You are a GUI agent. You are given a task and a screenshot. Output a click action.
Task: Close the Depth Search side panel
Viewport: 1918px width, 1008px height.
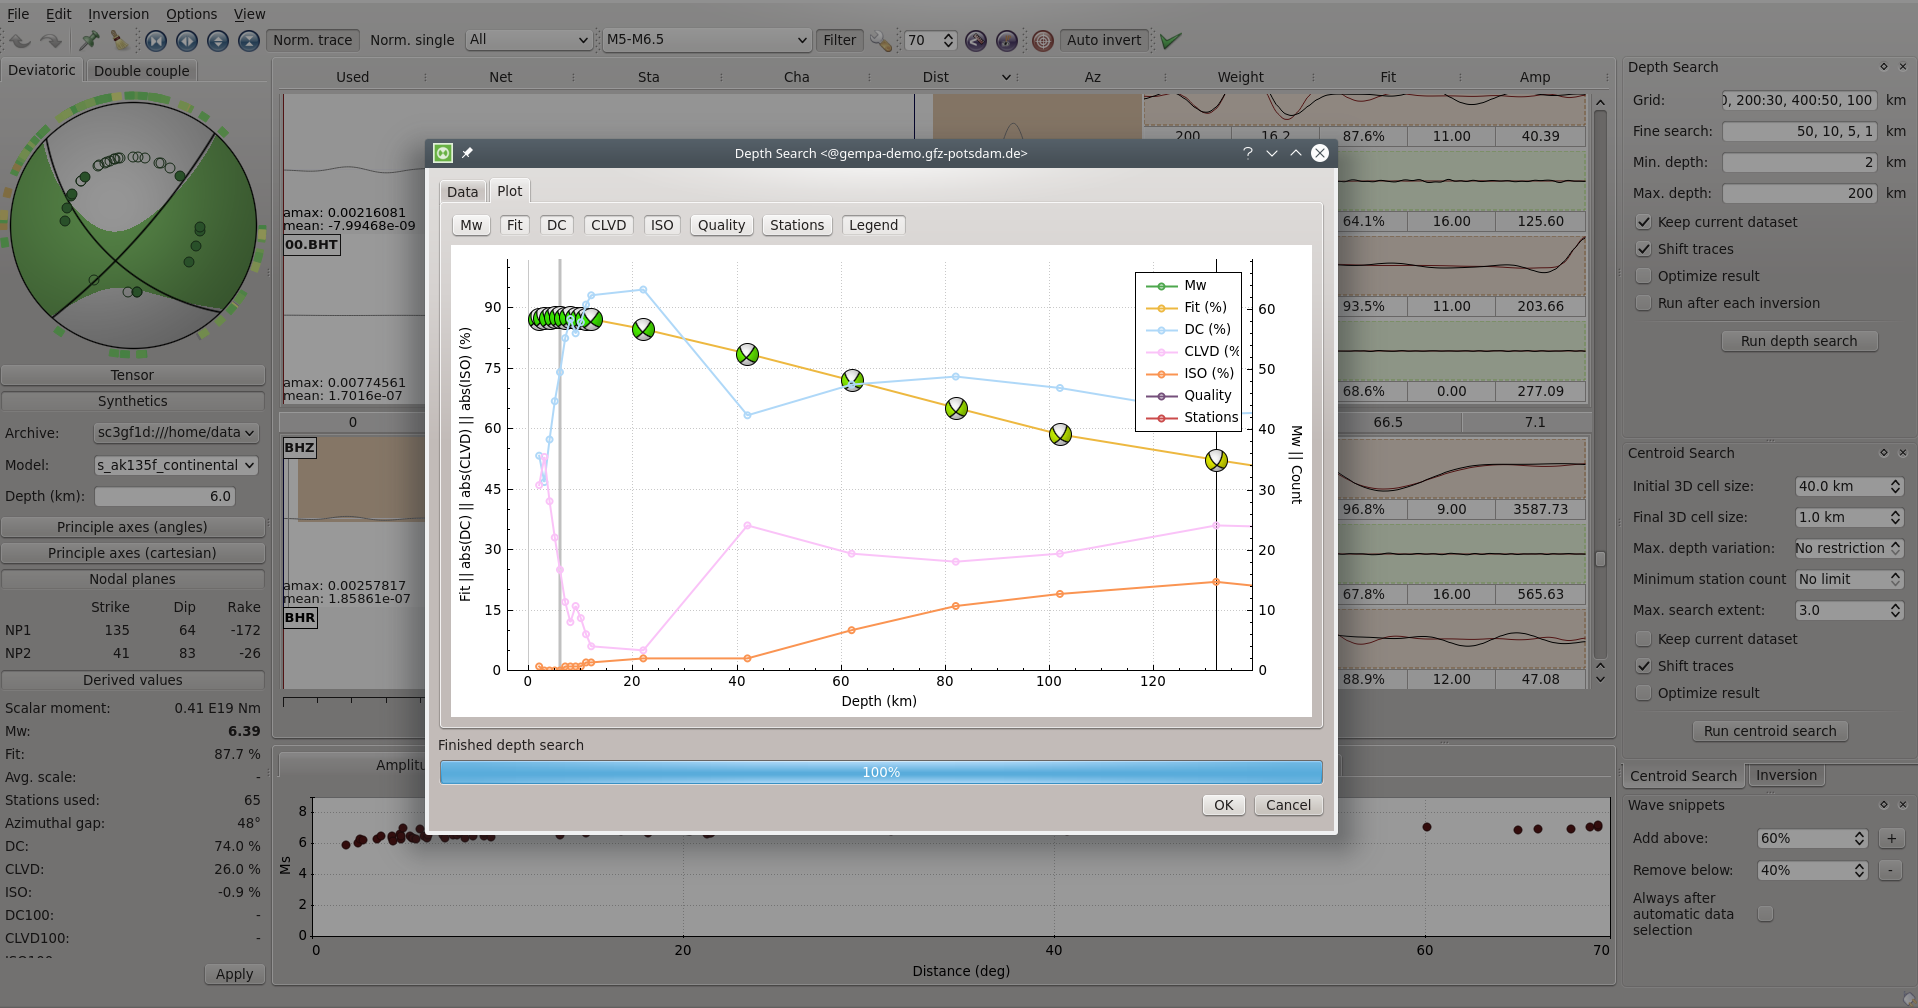coord(1903,67)
